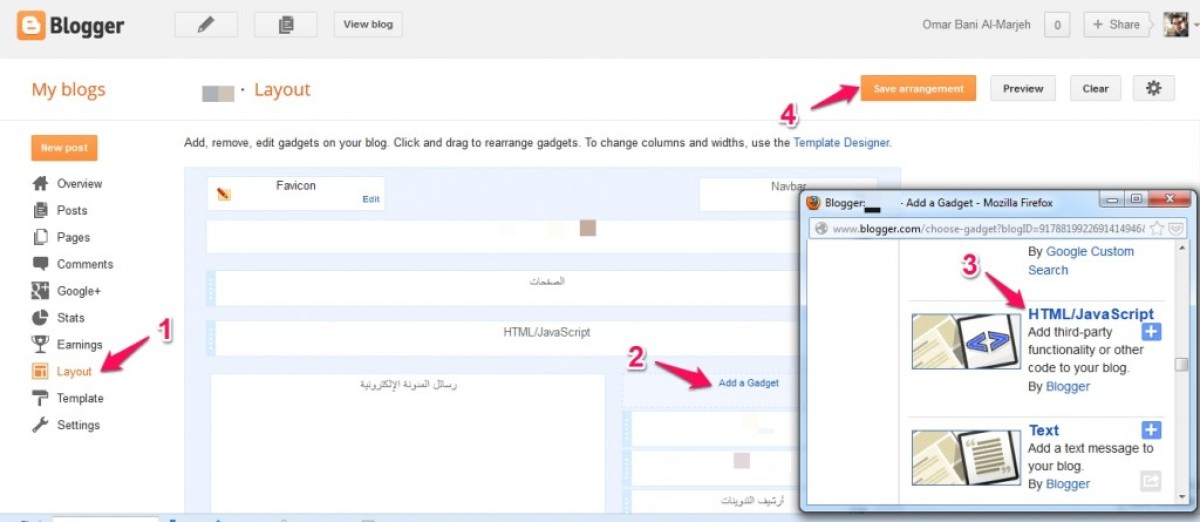Click the Blogger logo icon

click(x=31, y=26)
